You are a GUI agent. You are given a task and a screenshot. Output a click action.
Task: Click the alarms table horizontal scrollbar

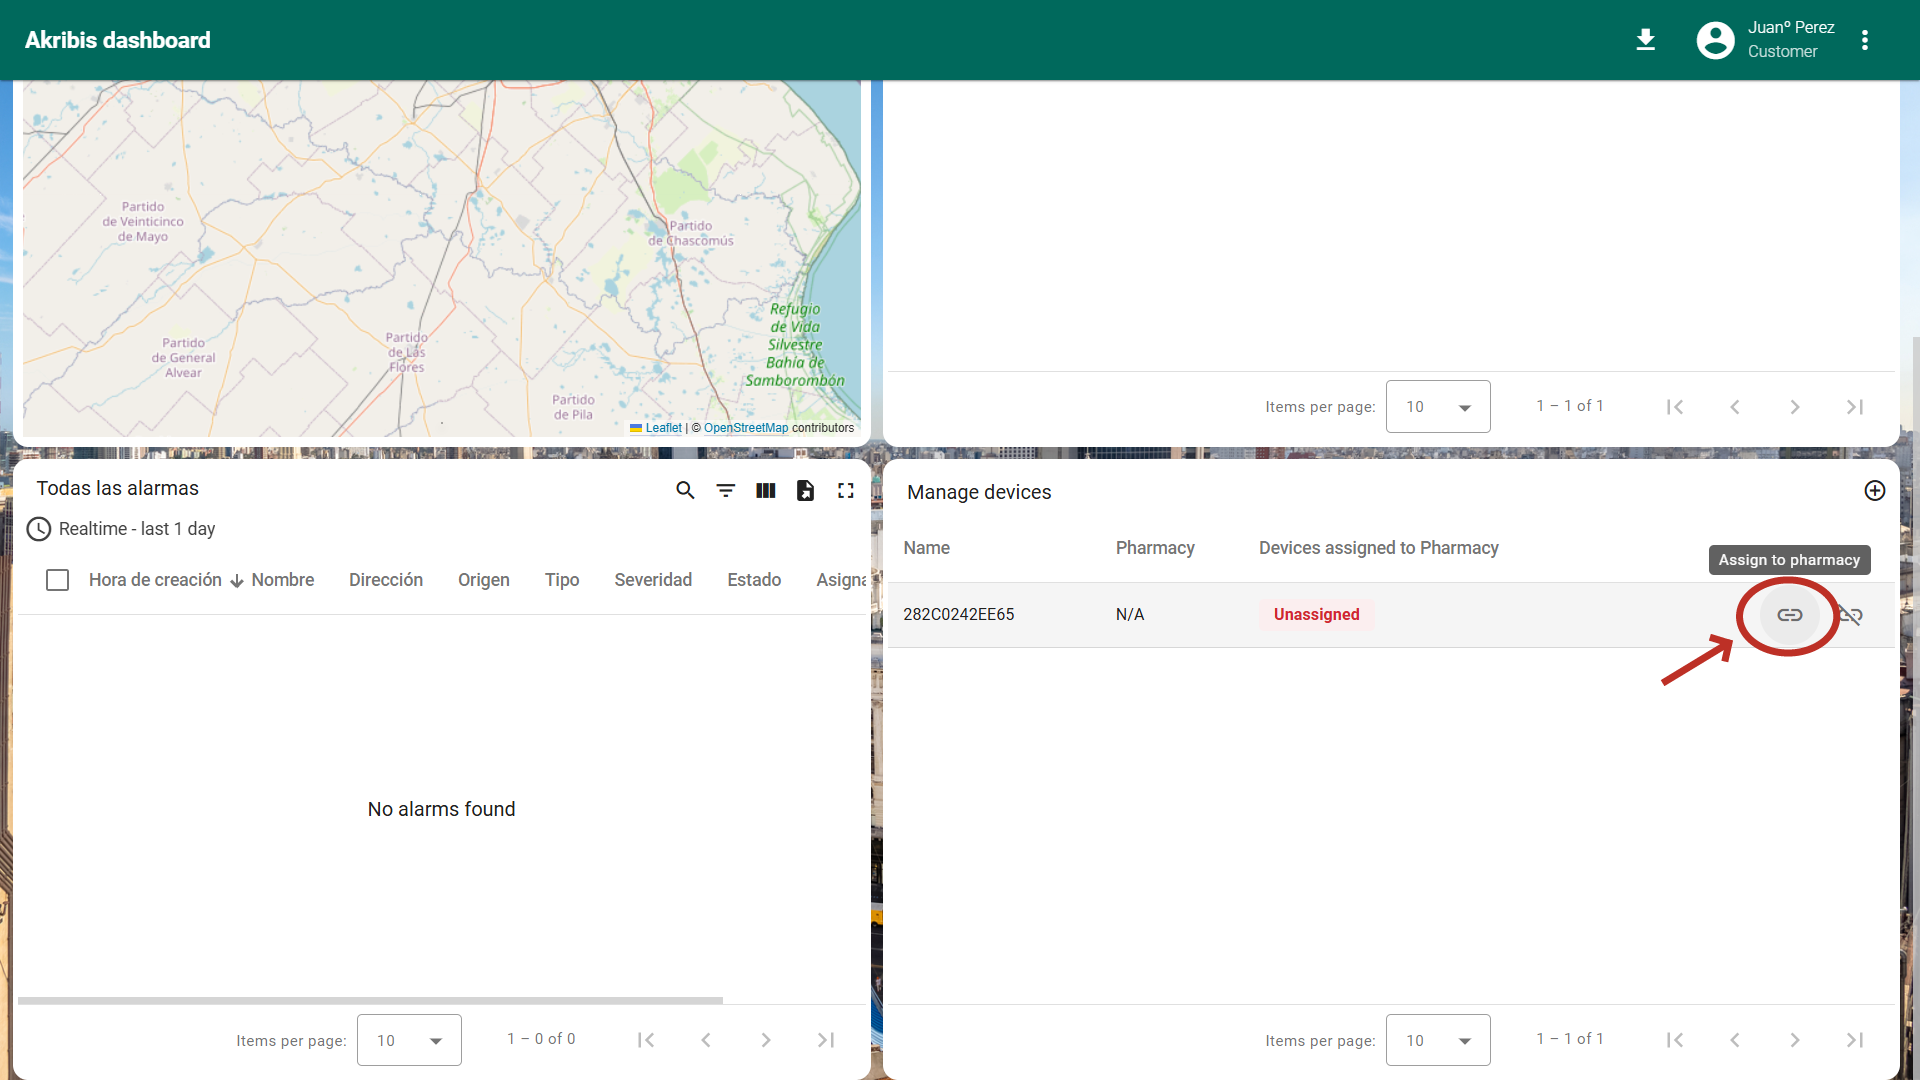pos(370,1000)
